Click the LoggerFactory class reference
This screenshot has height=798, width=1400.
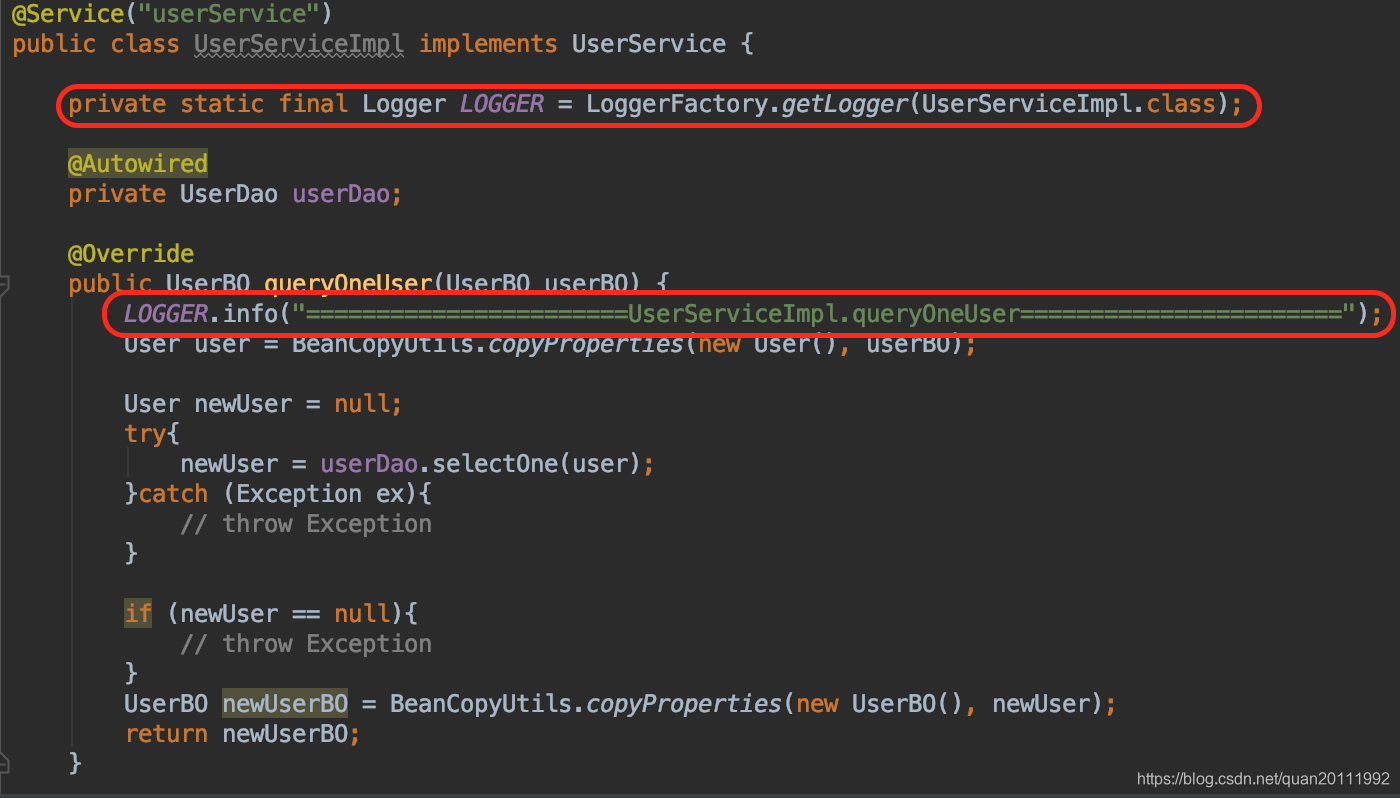[x=677, y=104]
